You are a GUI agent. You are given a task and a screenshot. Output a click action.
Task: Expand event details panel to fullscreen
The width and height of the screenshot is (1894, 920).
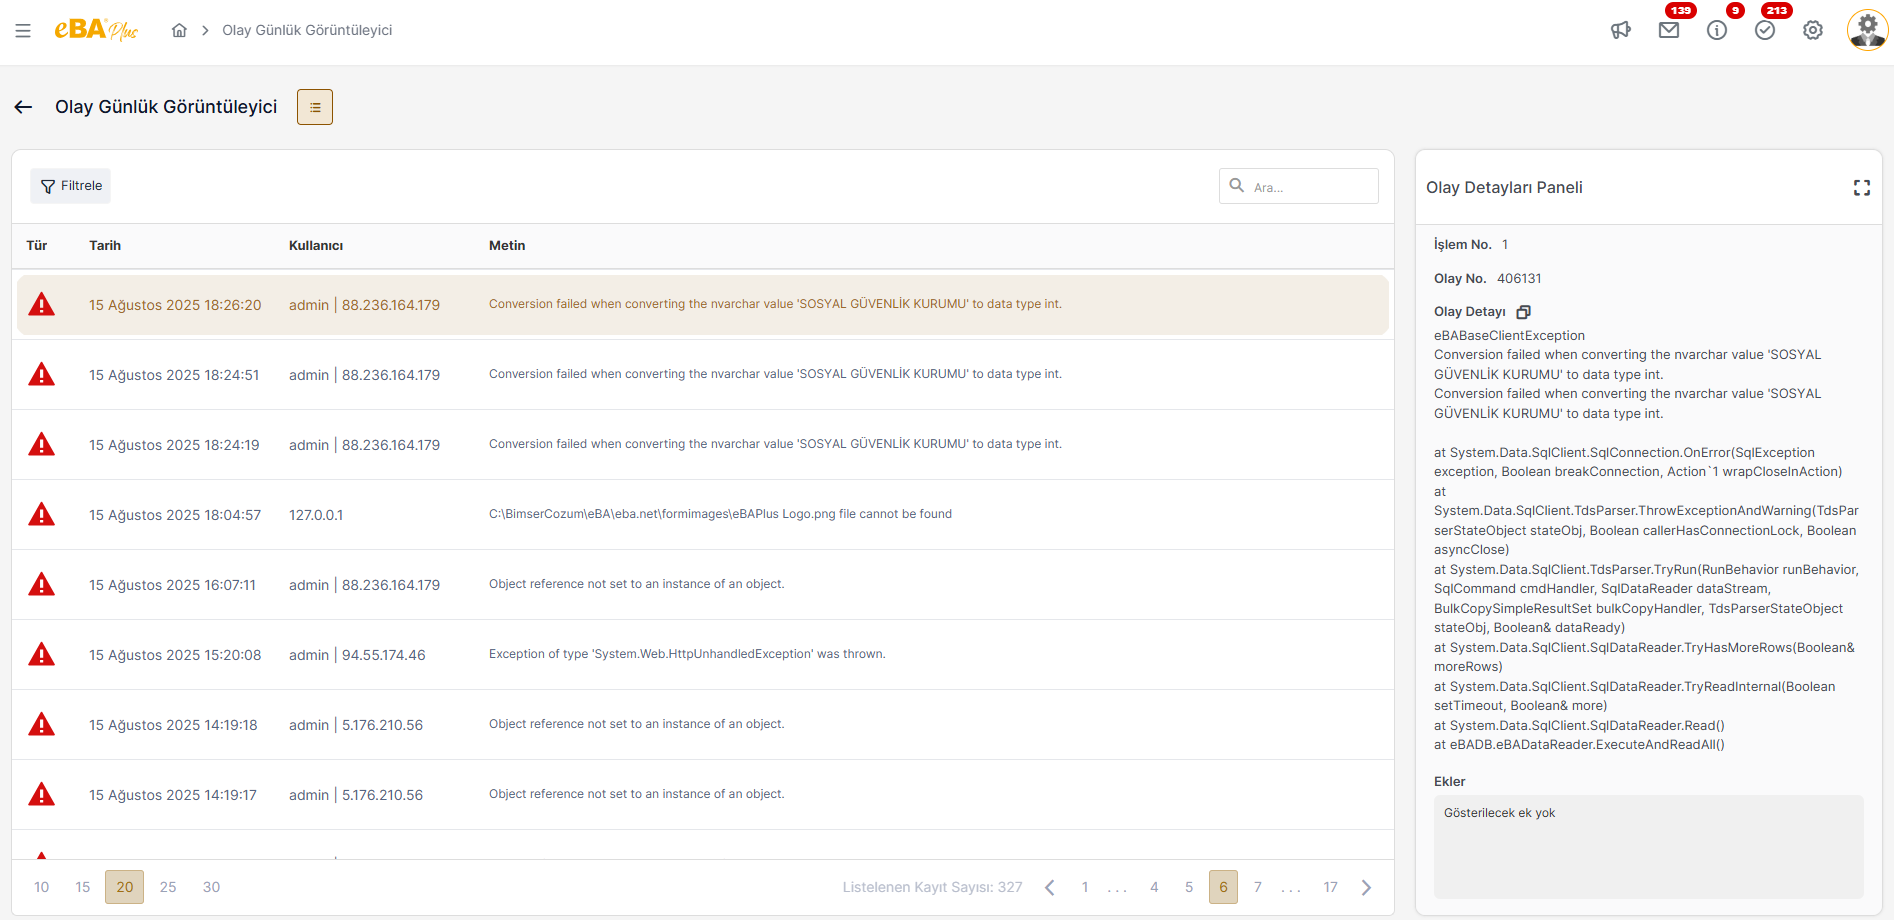(x=1861, y=188)
